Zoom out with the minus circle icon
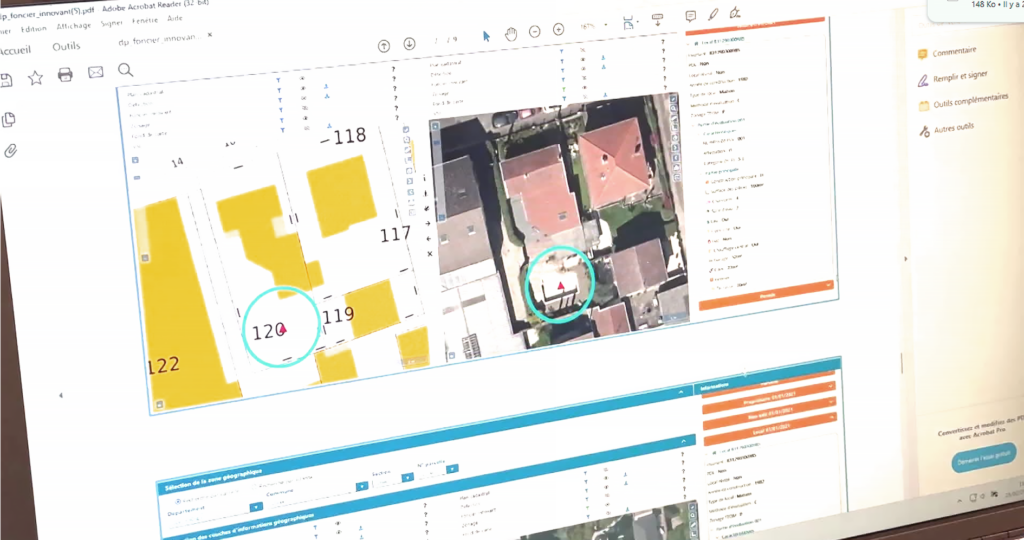 coord(535,31)
